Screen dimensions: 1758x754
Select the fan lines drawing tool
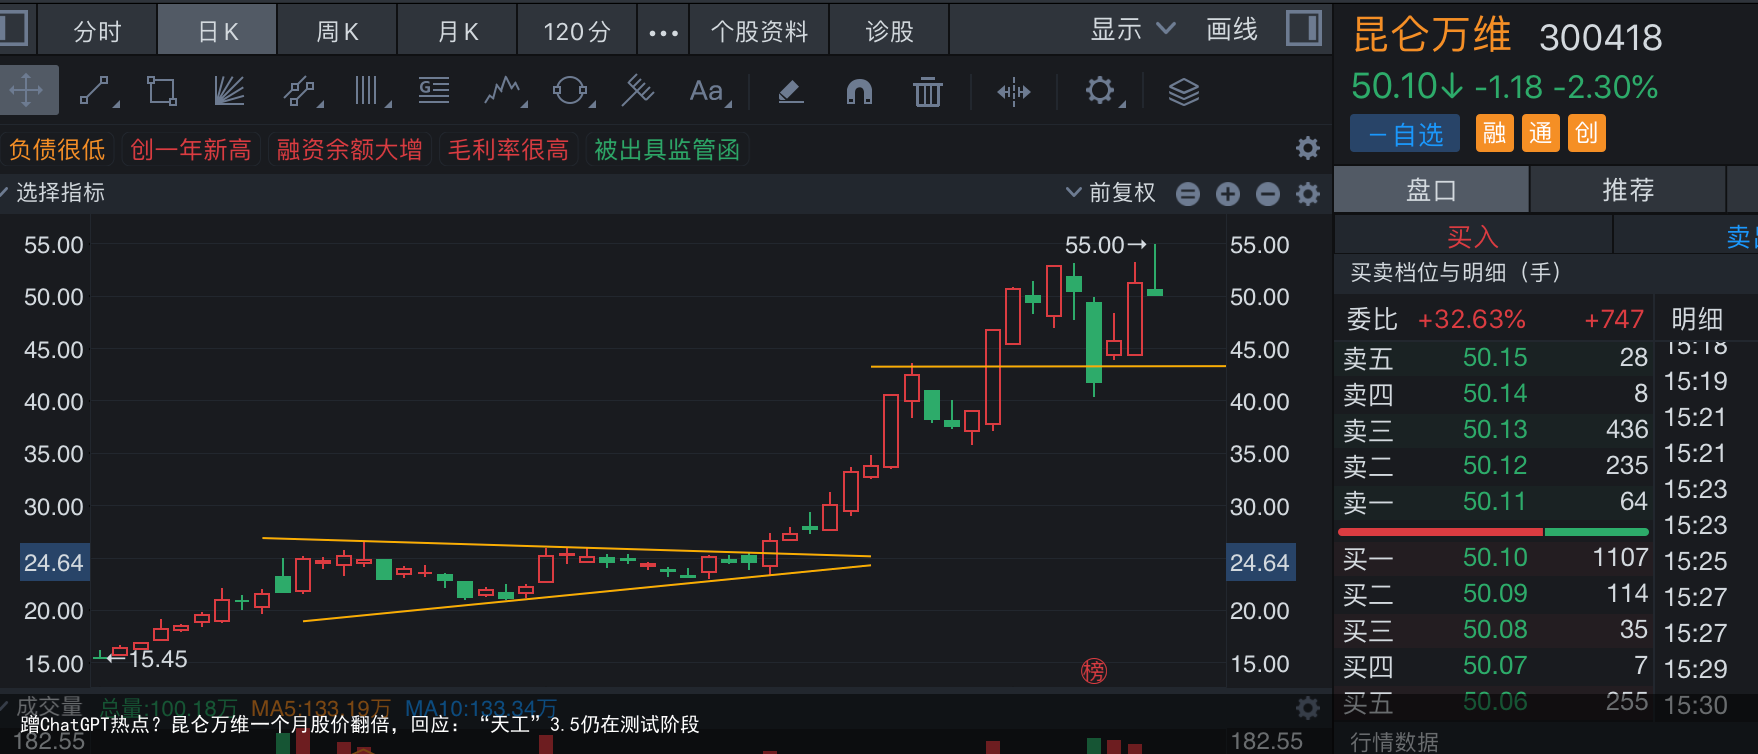click(x=230, y=91)
